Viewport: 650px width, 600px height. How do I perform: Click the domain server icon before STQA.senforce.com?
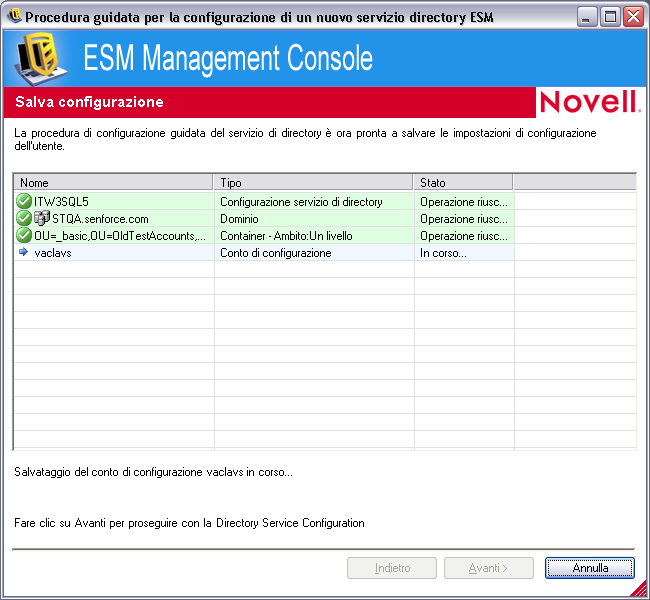42,218
